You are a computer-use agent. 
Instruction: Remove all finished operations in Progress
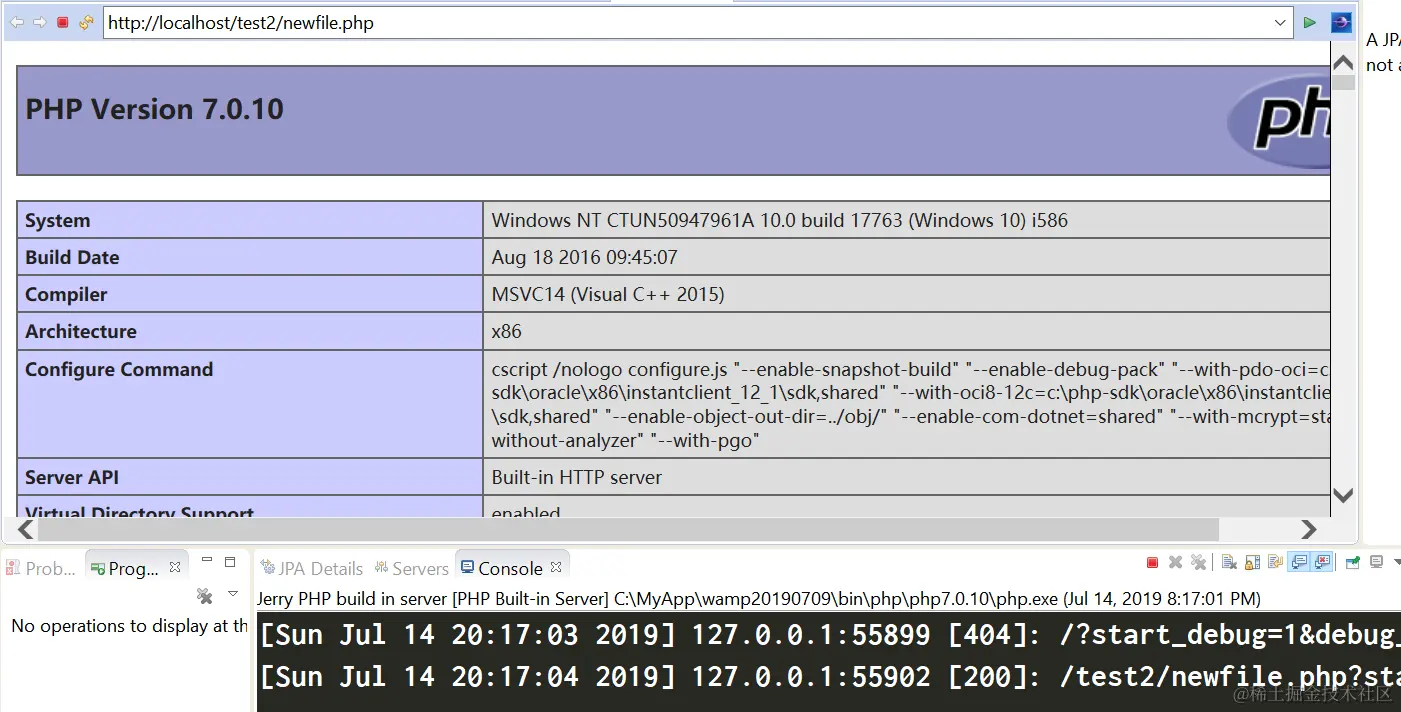pos(205,596)
